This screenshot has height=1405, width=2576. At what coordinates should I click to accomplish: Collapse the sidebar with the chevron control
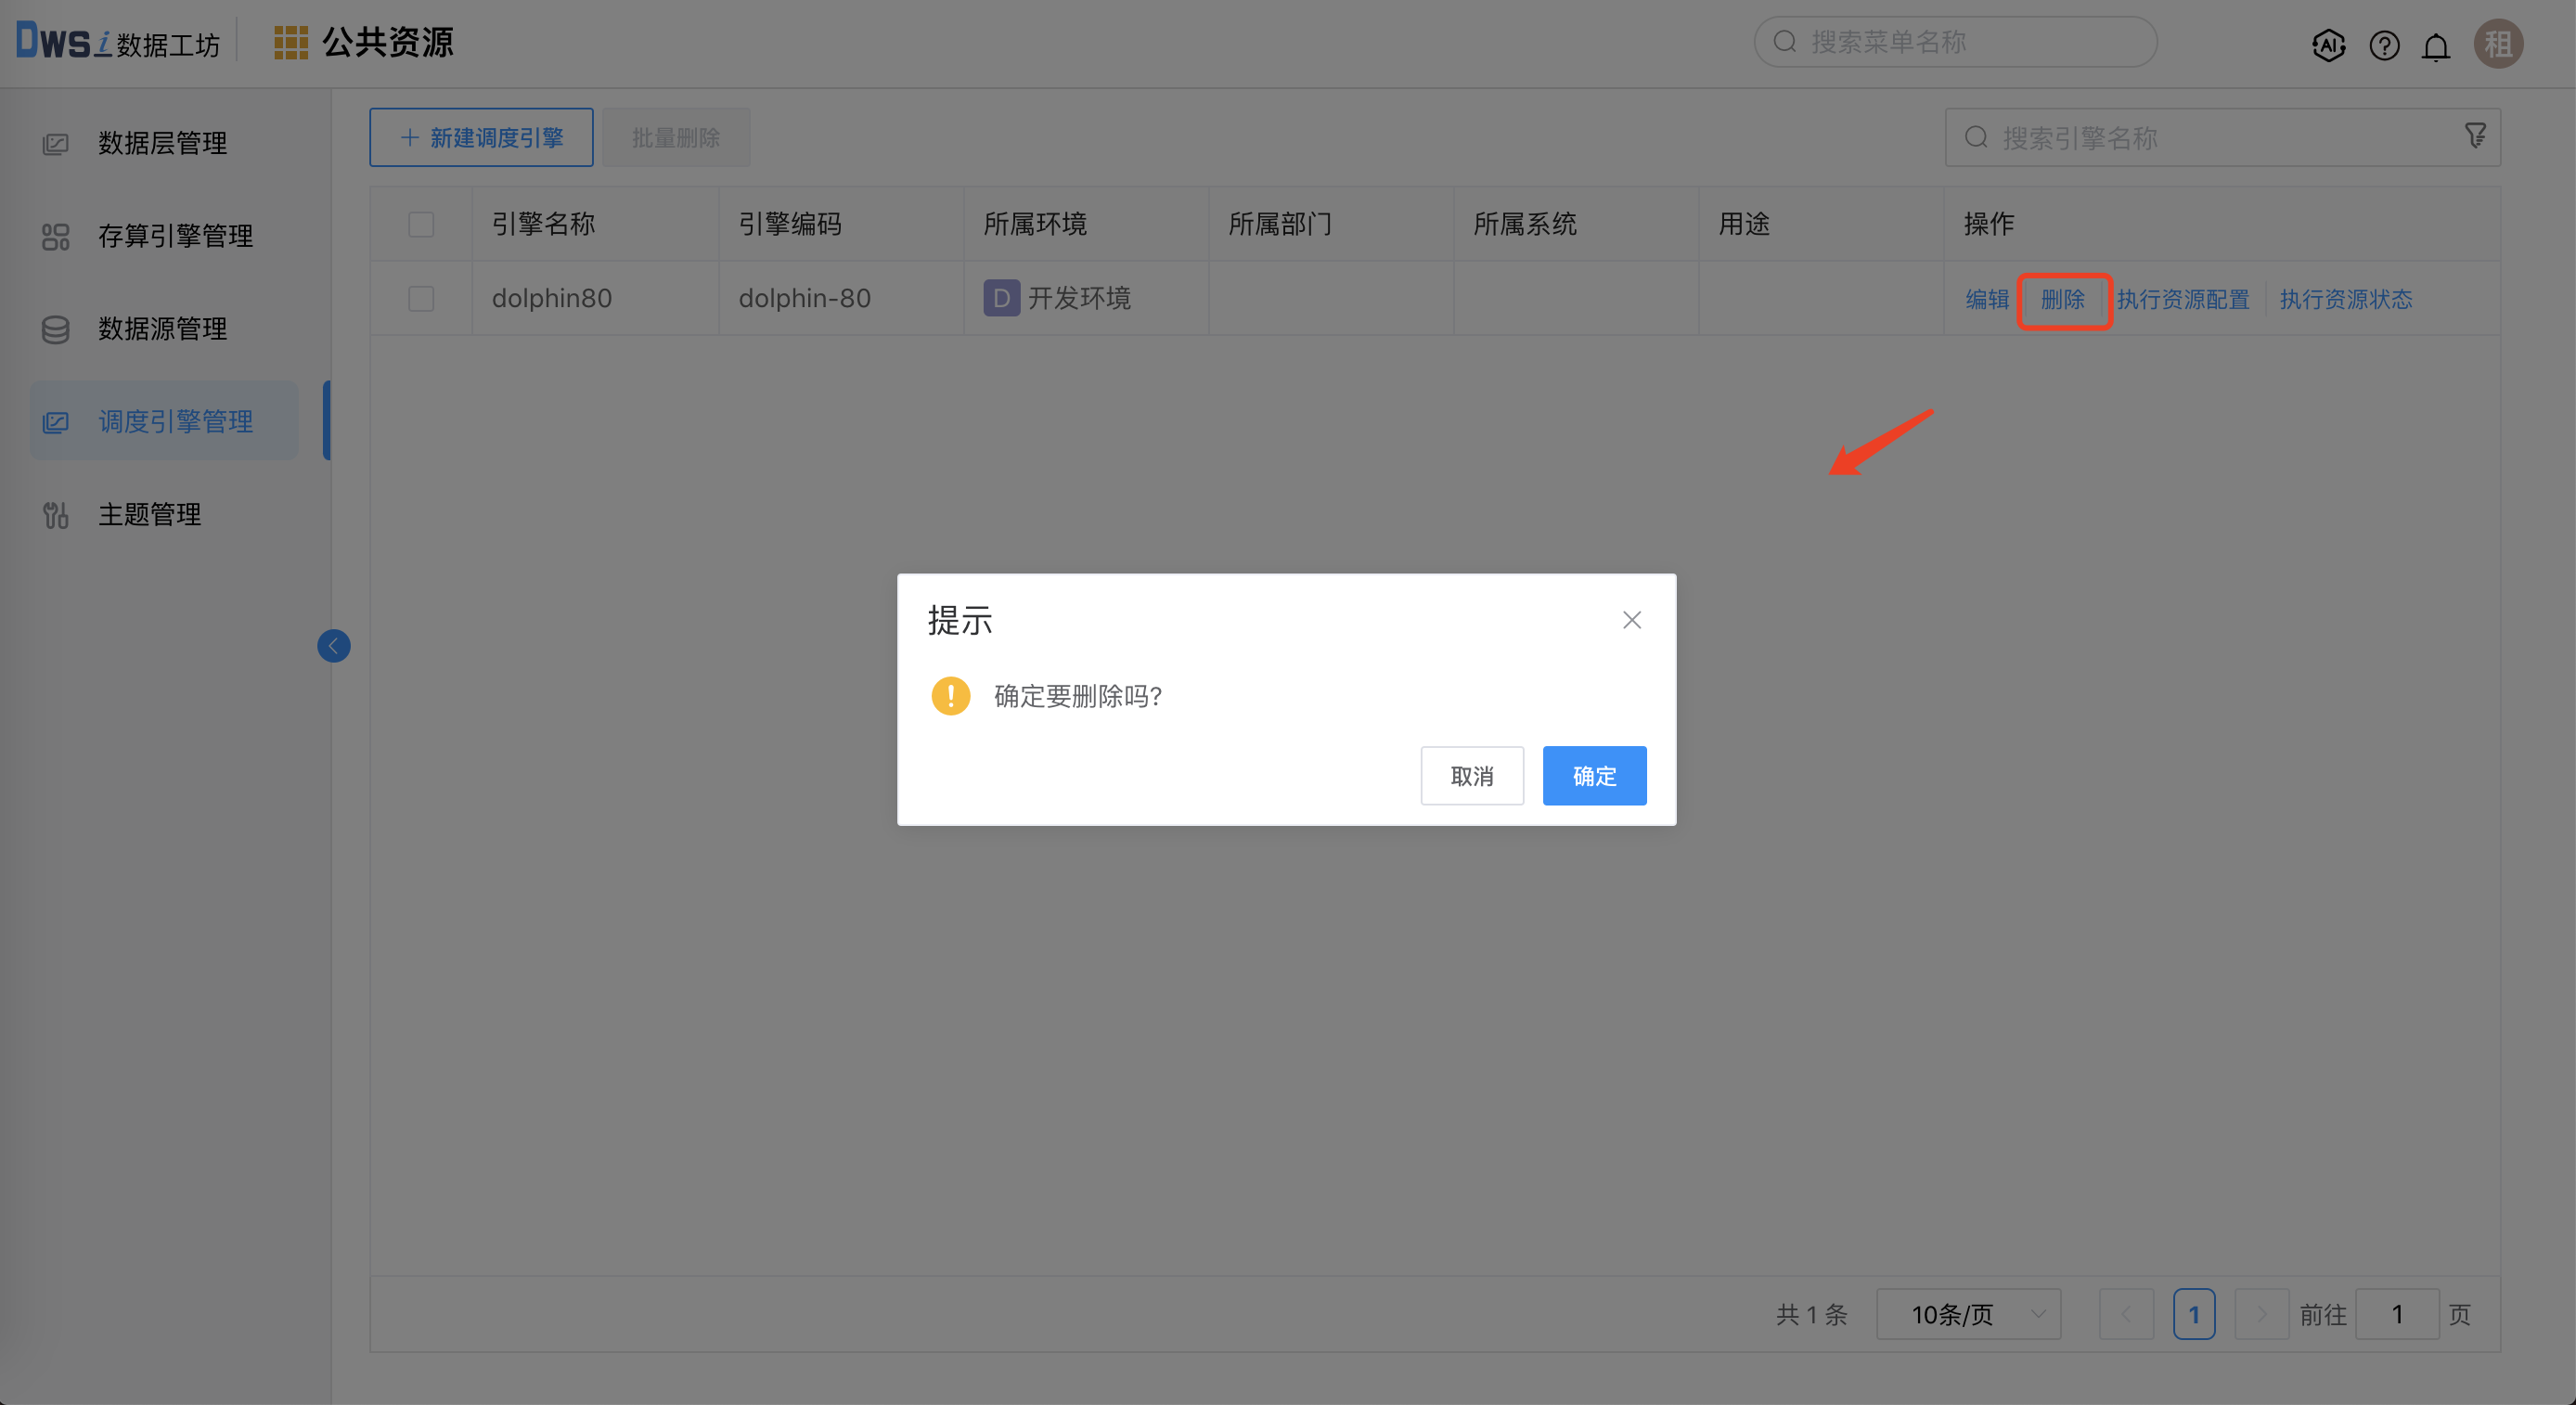[334, 645]
